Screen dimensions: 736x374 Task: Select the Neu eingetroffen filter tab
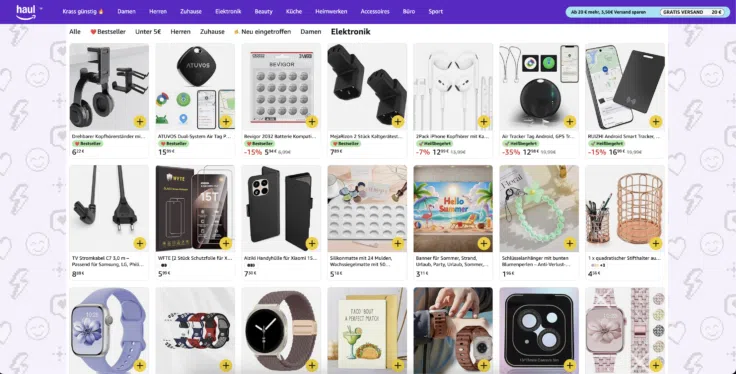262,32
